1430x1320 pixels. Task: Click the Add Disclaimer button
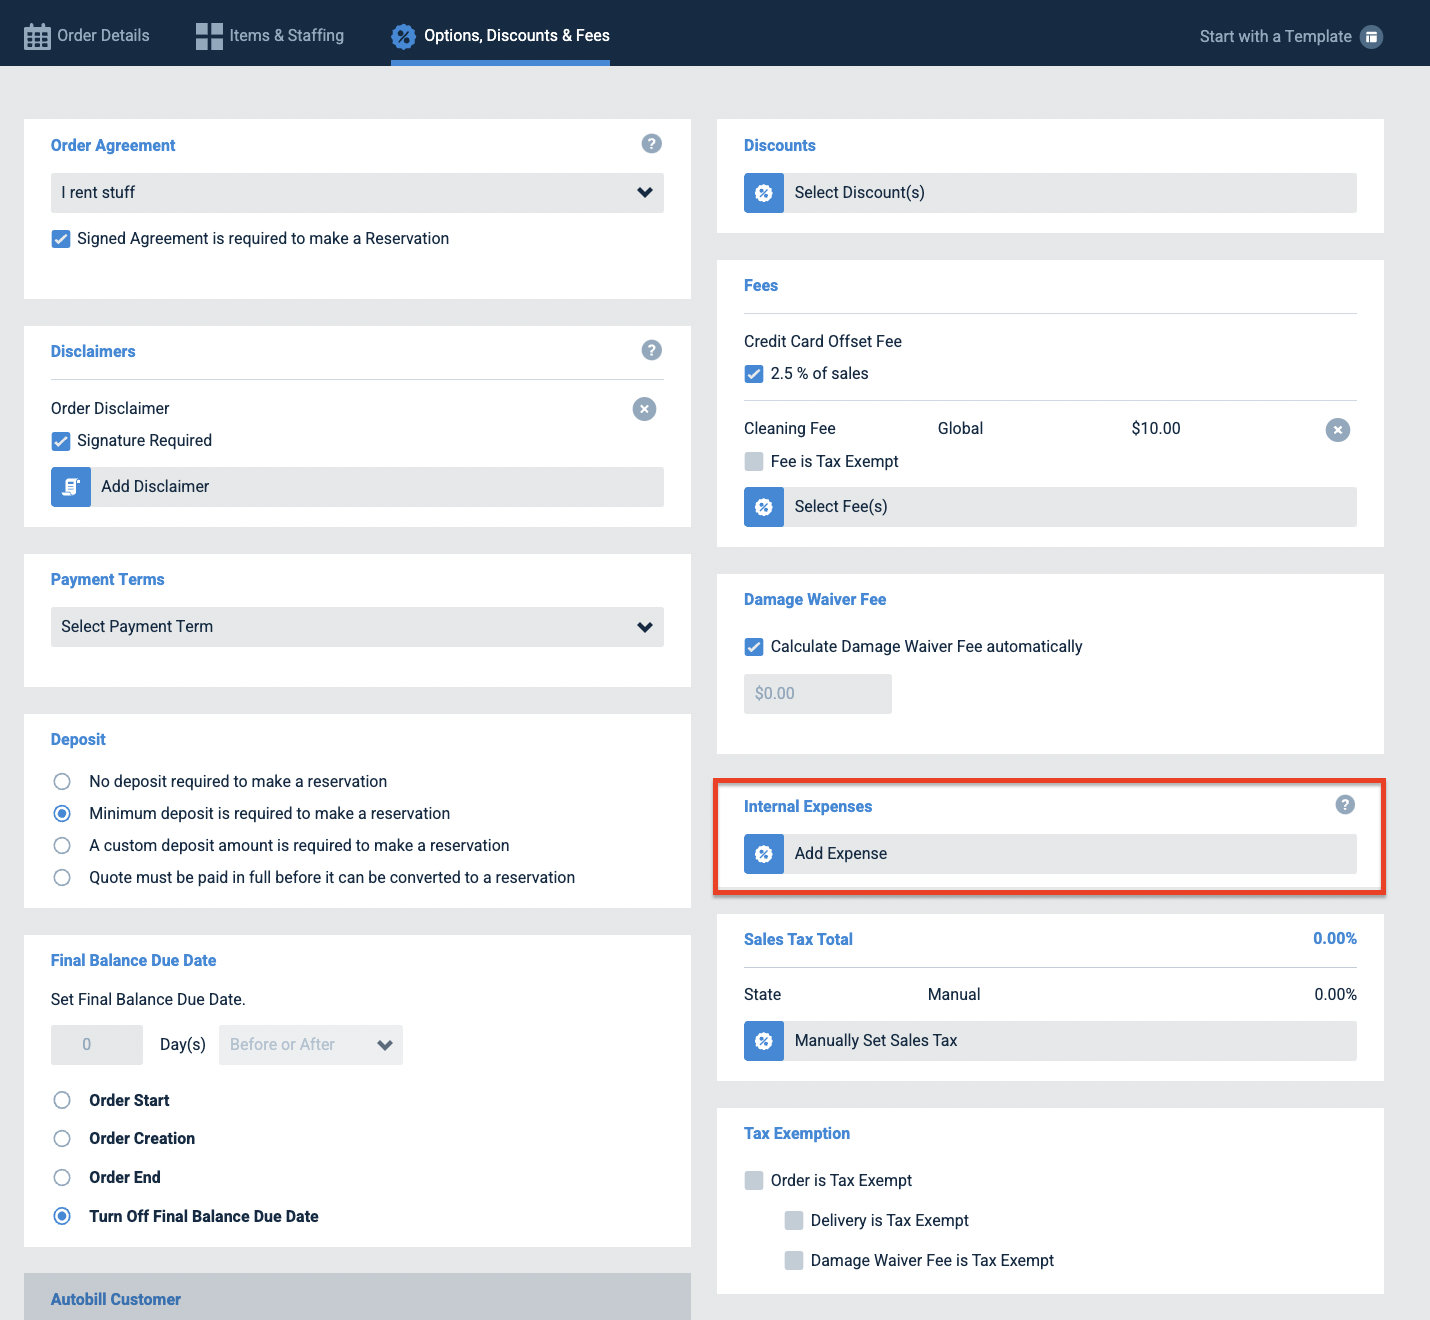(x=357, y=487)
